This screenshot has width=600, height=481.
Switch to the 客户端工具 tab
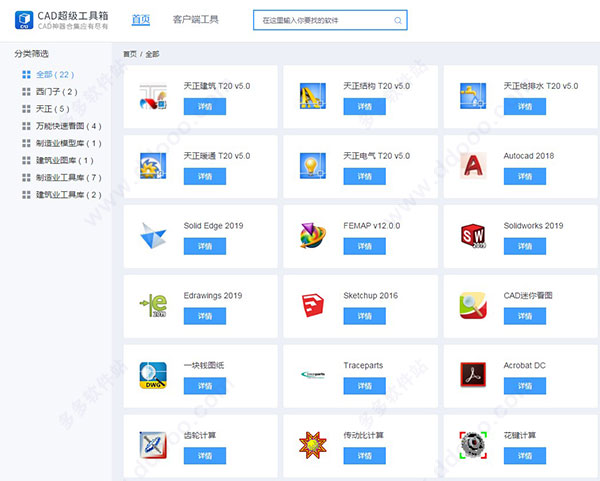(x=196, y=19)
